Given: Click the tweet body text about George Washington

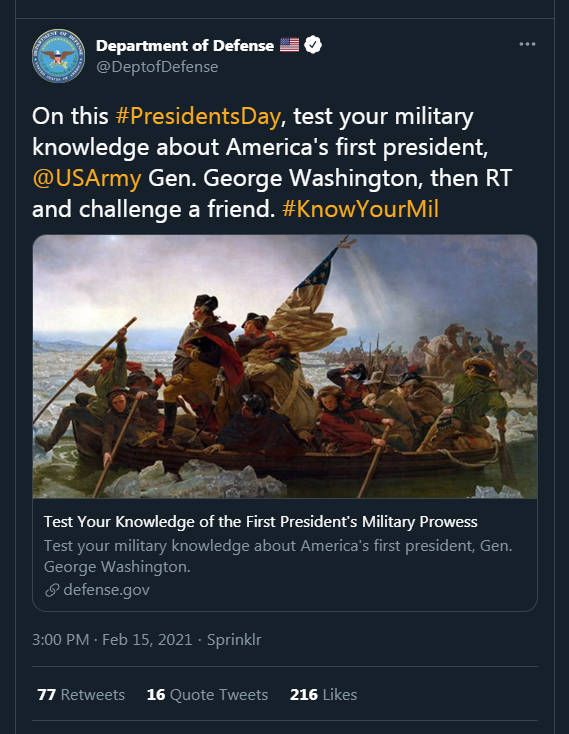Looking at the screenshot, I should click(272, 162).
